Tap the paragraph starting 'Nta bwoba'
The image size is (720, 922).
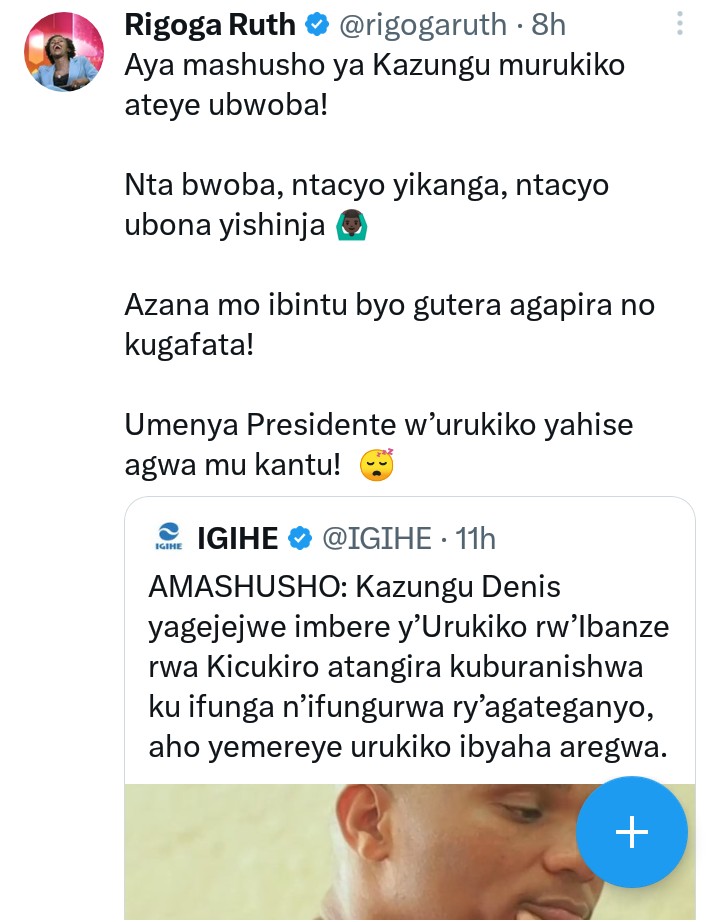pyautogui.click(x=366, y=206)
